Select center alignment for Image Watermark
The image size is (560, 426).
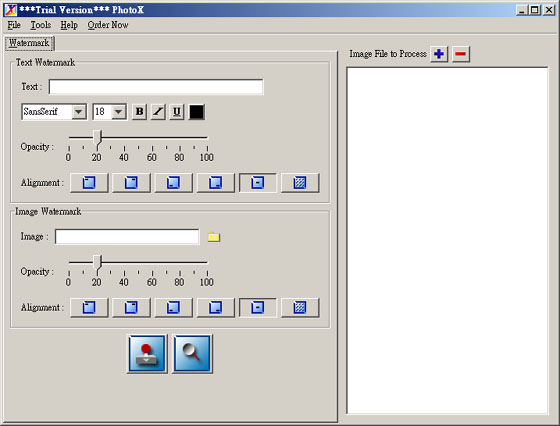click(258, 307)
